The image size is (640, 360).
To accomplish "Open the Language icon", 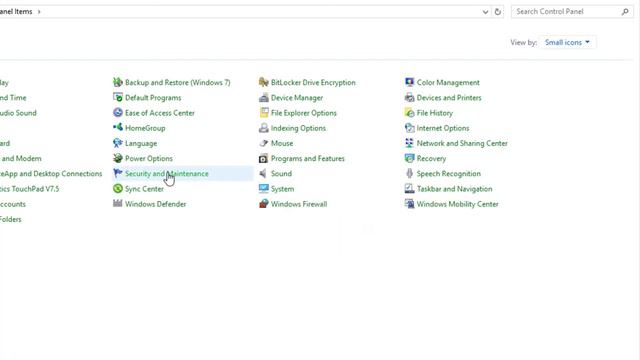I will click(x=118, y=143).
